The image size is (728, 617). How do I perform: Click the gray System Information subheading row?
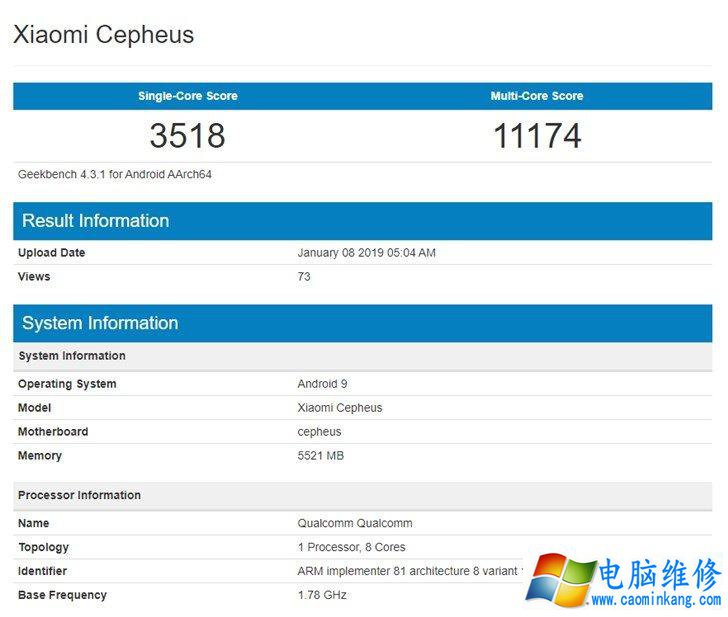pos(363,356)
